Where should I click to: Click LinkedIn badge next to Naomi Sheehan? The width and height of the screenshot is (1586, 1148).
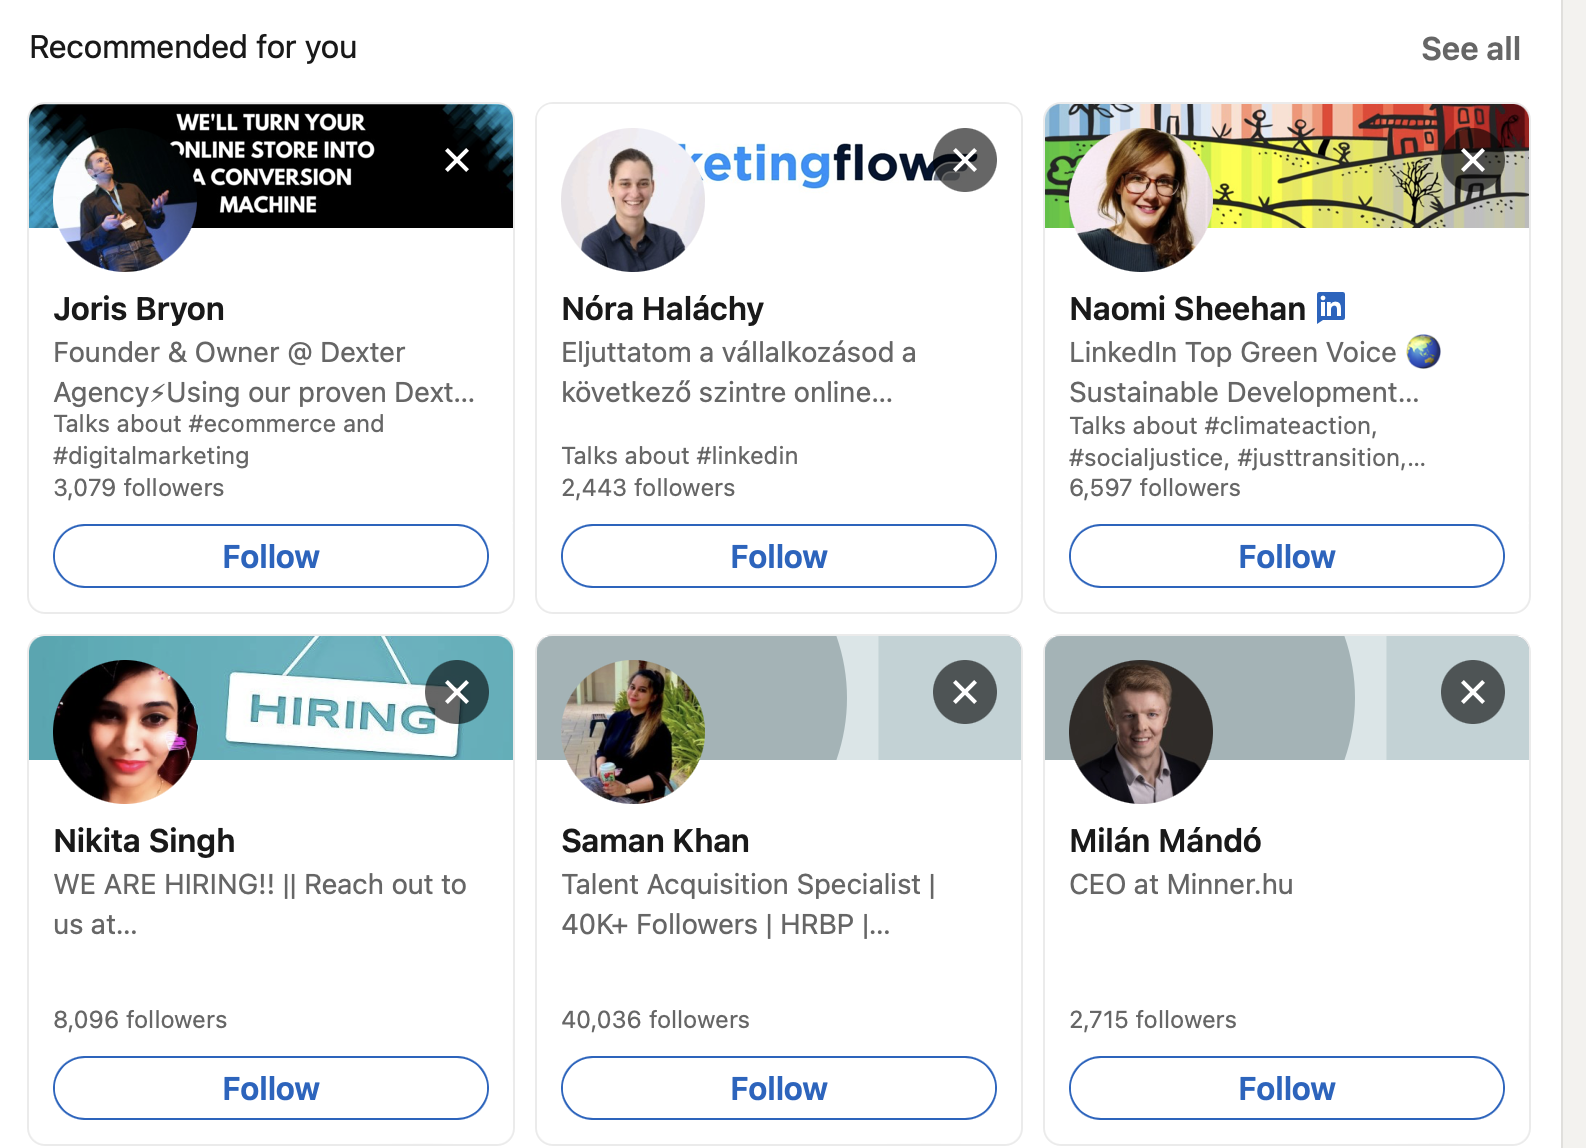(1331, 307)
